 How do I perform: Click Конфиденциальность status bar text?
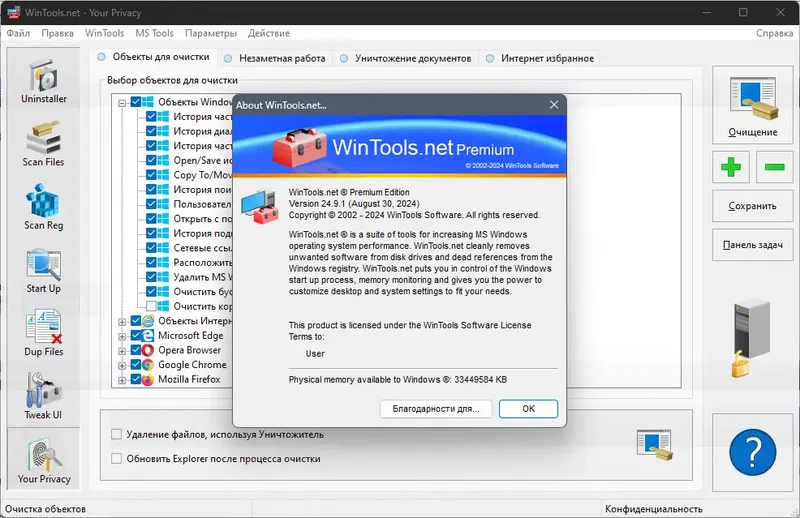654,509
